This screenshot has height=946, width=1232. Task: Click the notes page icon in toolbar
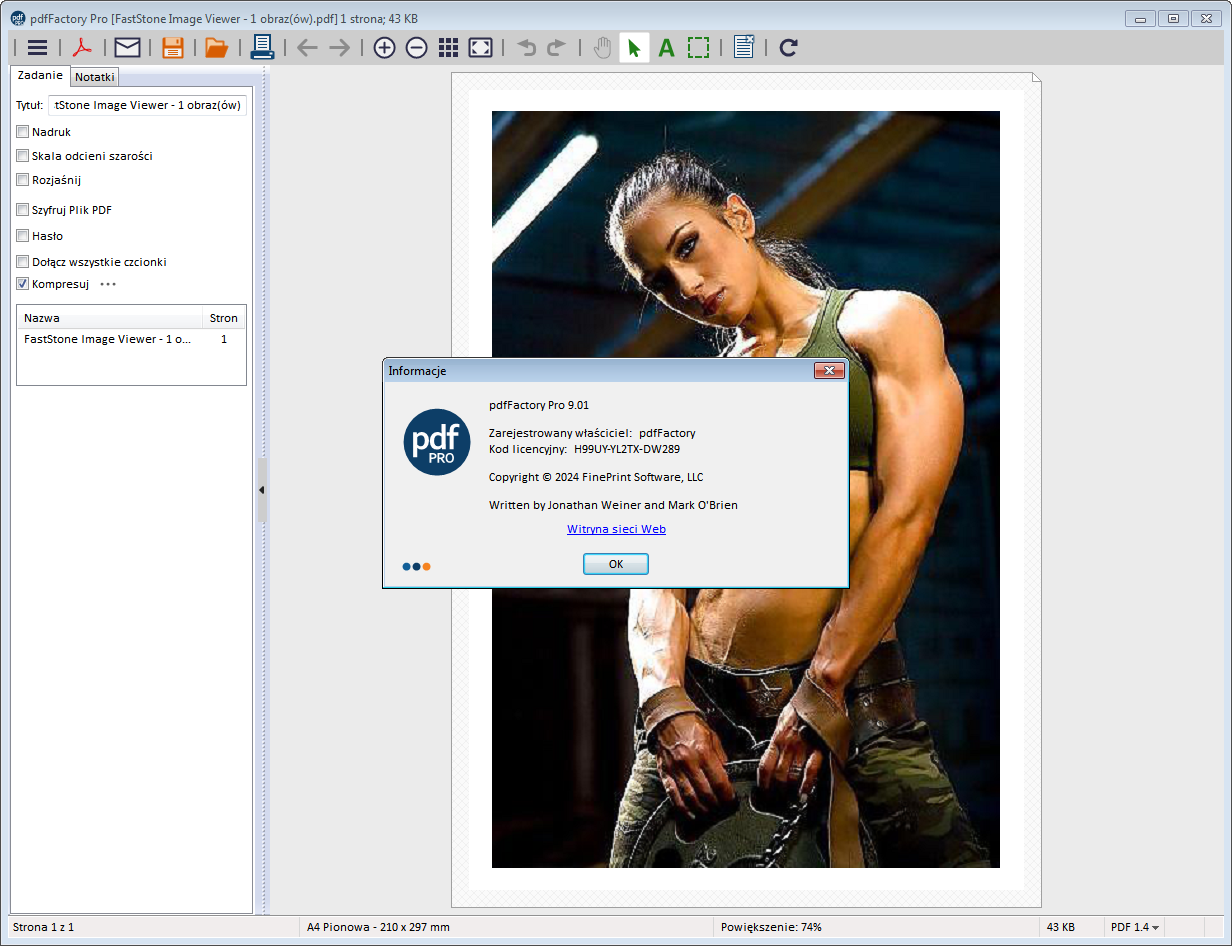[x=743, y=47]
